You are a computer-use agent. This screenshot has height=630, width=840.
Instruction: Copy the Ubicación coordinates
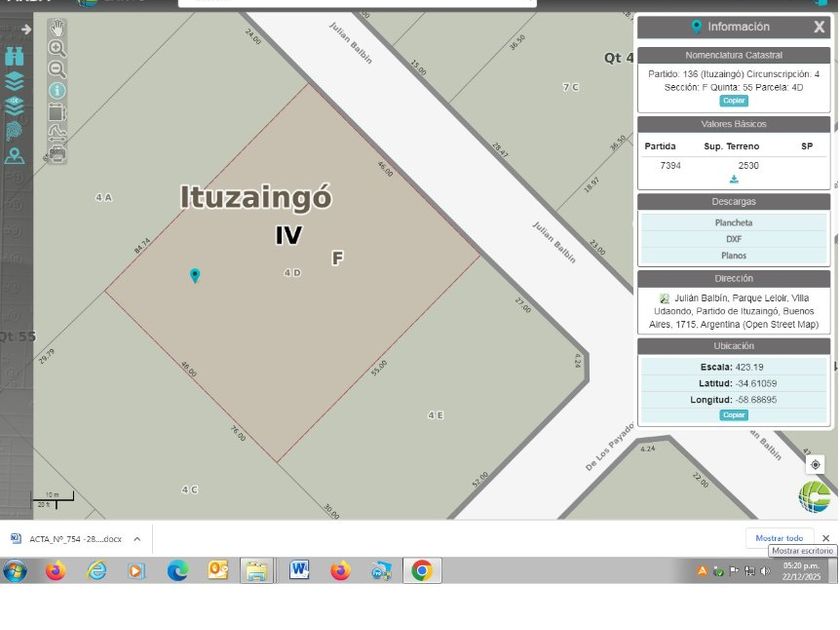coord(733,415)
